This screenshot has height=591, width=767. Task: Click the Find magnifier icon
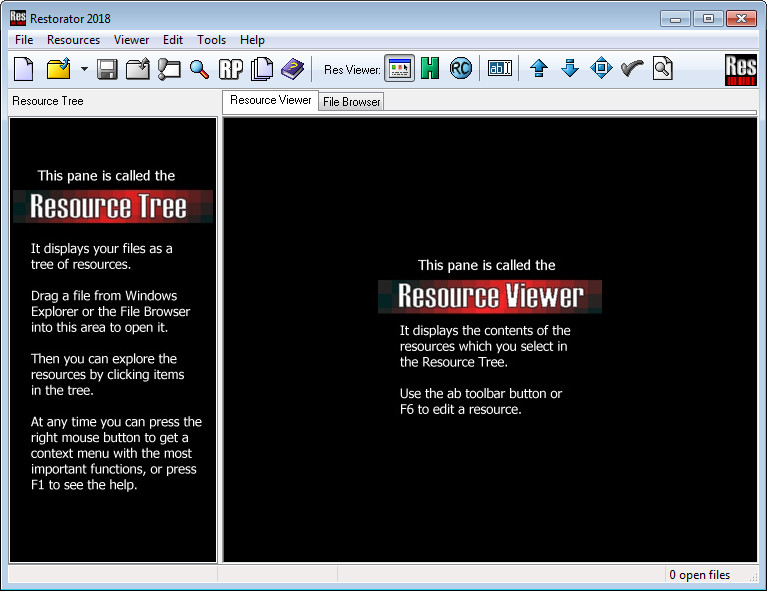click(x=200, y=69)
